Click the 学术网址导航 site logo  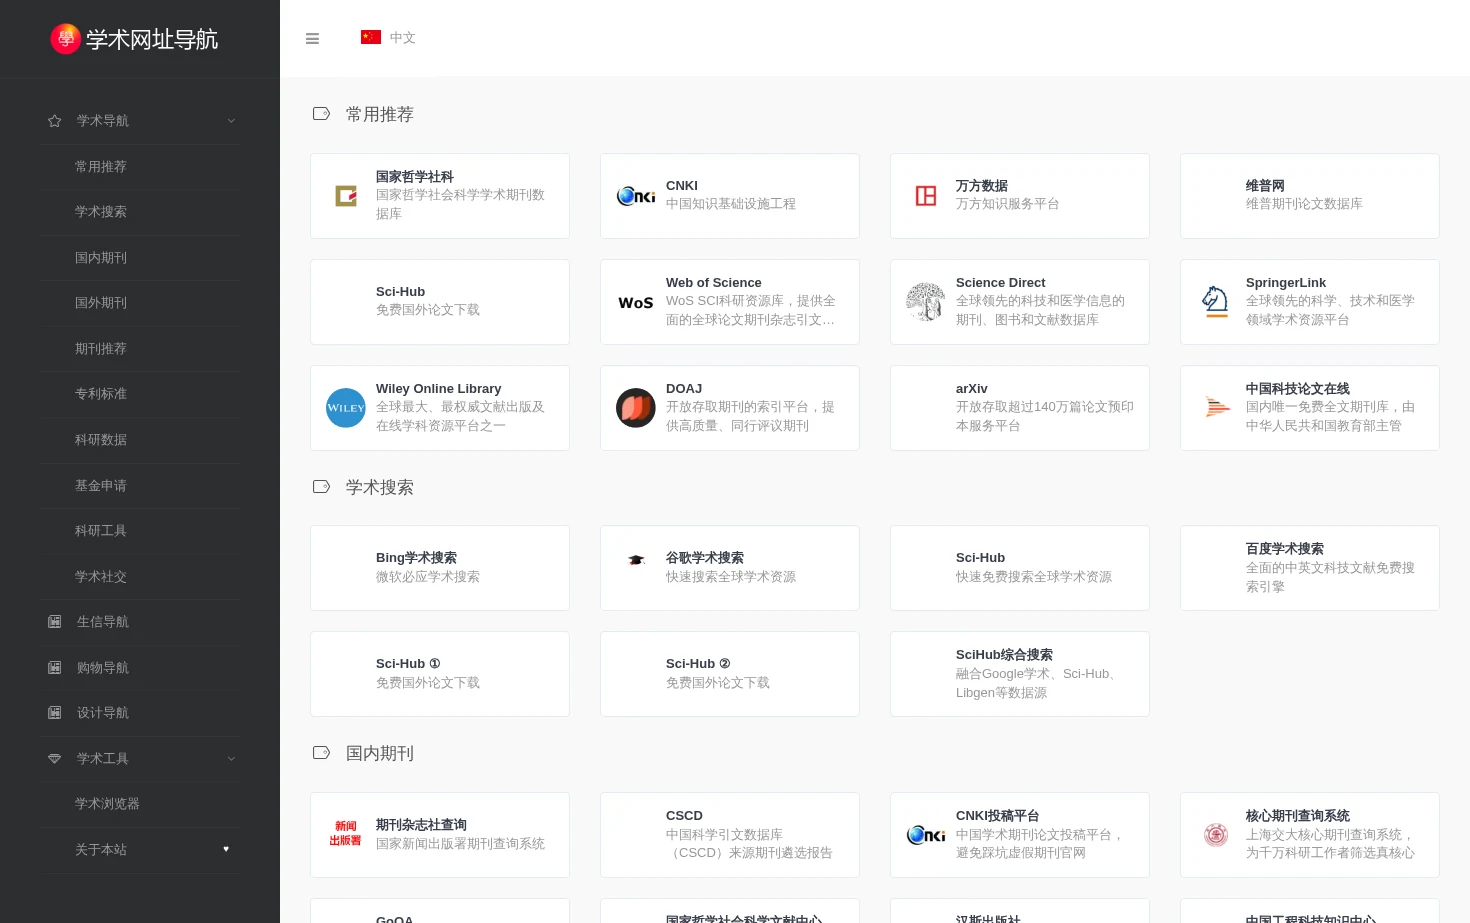134,39
